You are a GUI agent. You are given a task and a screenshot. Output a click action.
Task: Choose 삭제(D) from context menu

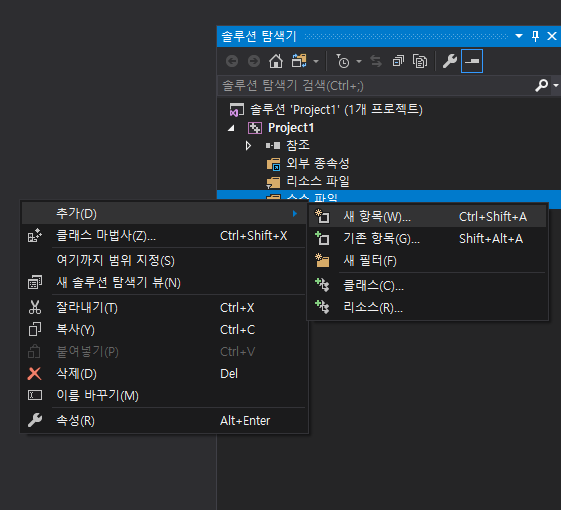click(x=164, y=374)
